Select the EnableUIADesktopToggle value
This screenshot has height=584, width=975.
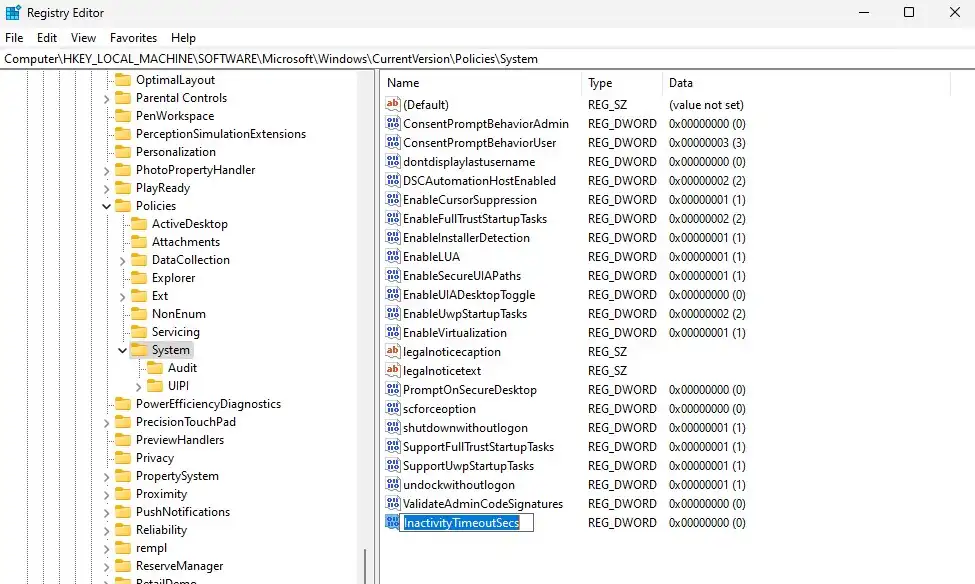469,295
